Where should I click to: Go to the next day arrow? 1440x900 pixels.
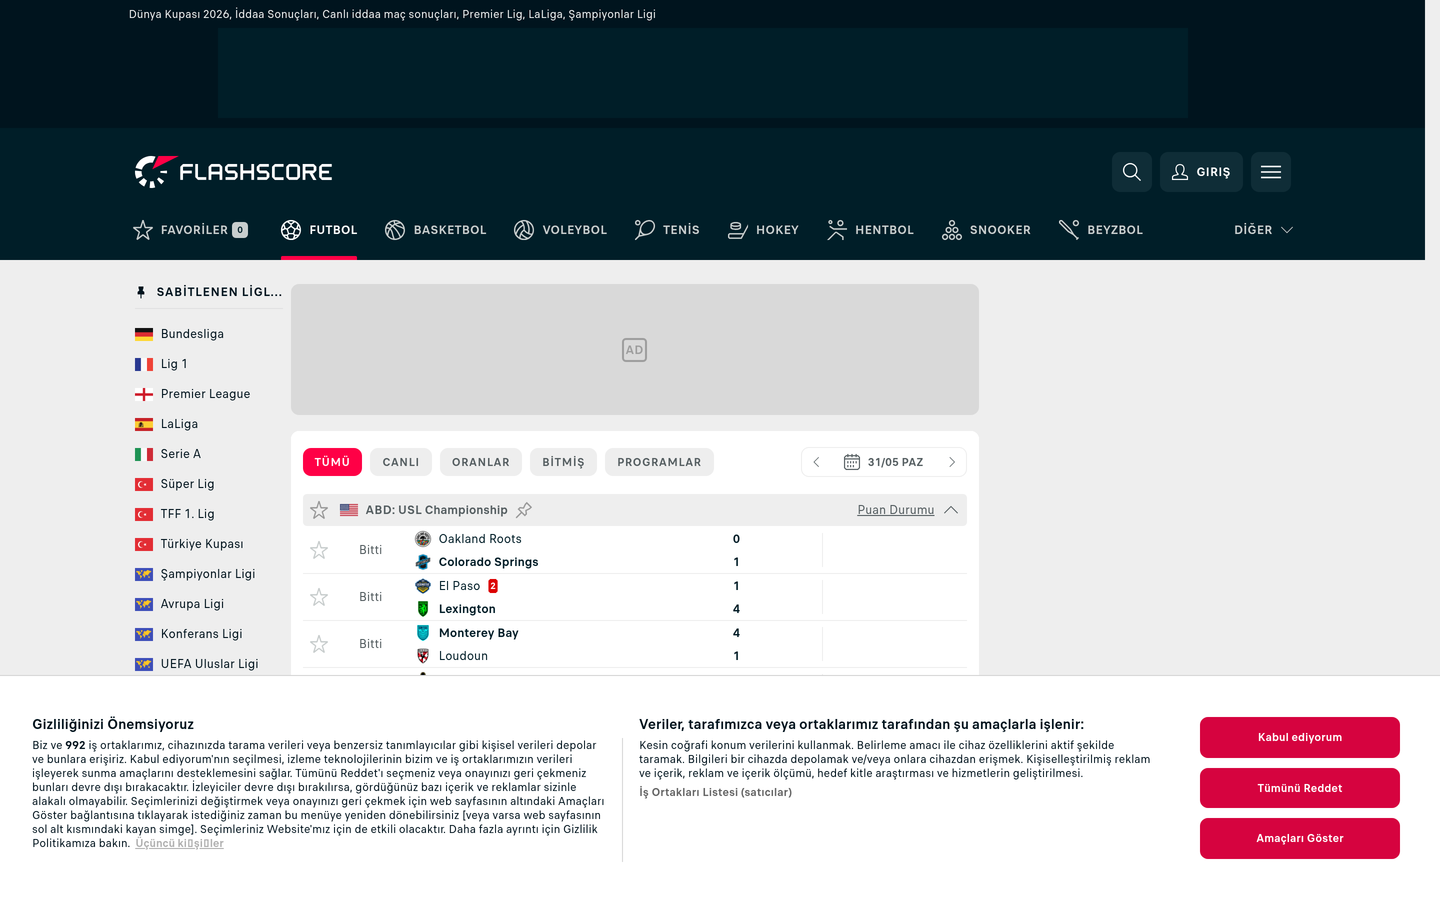pyautogui.click(x=952, y=462)
